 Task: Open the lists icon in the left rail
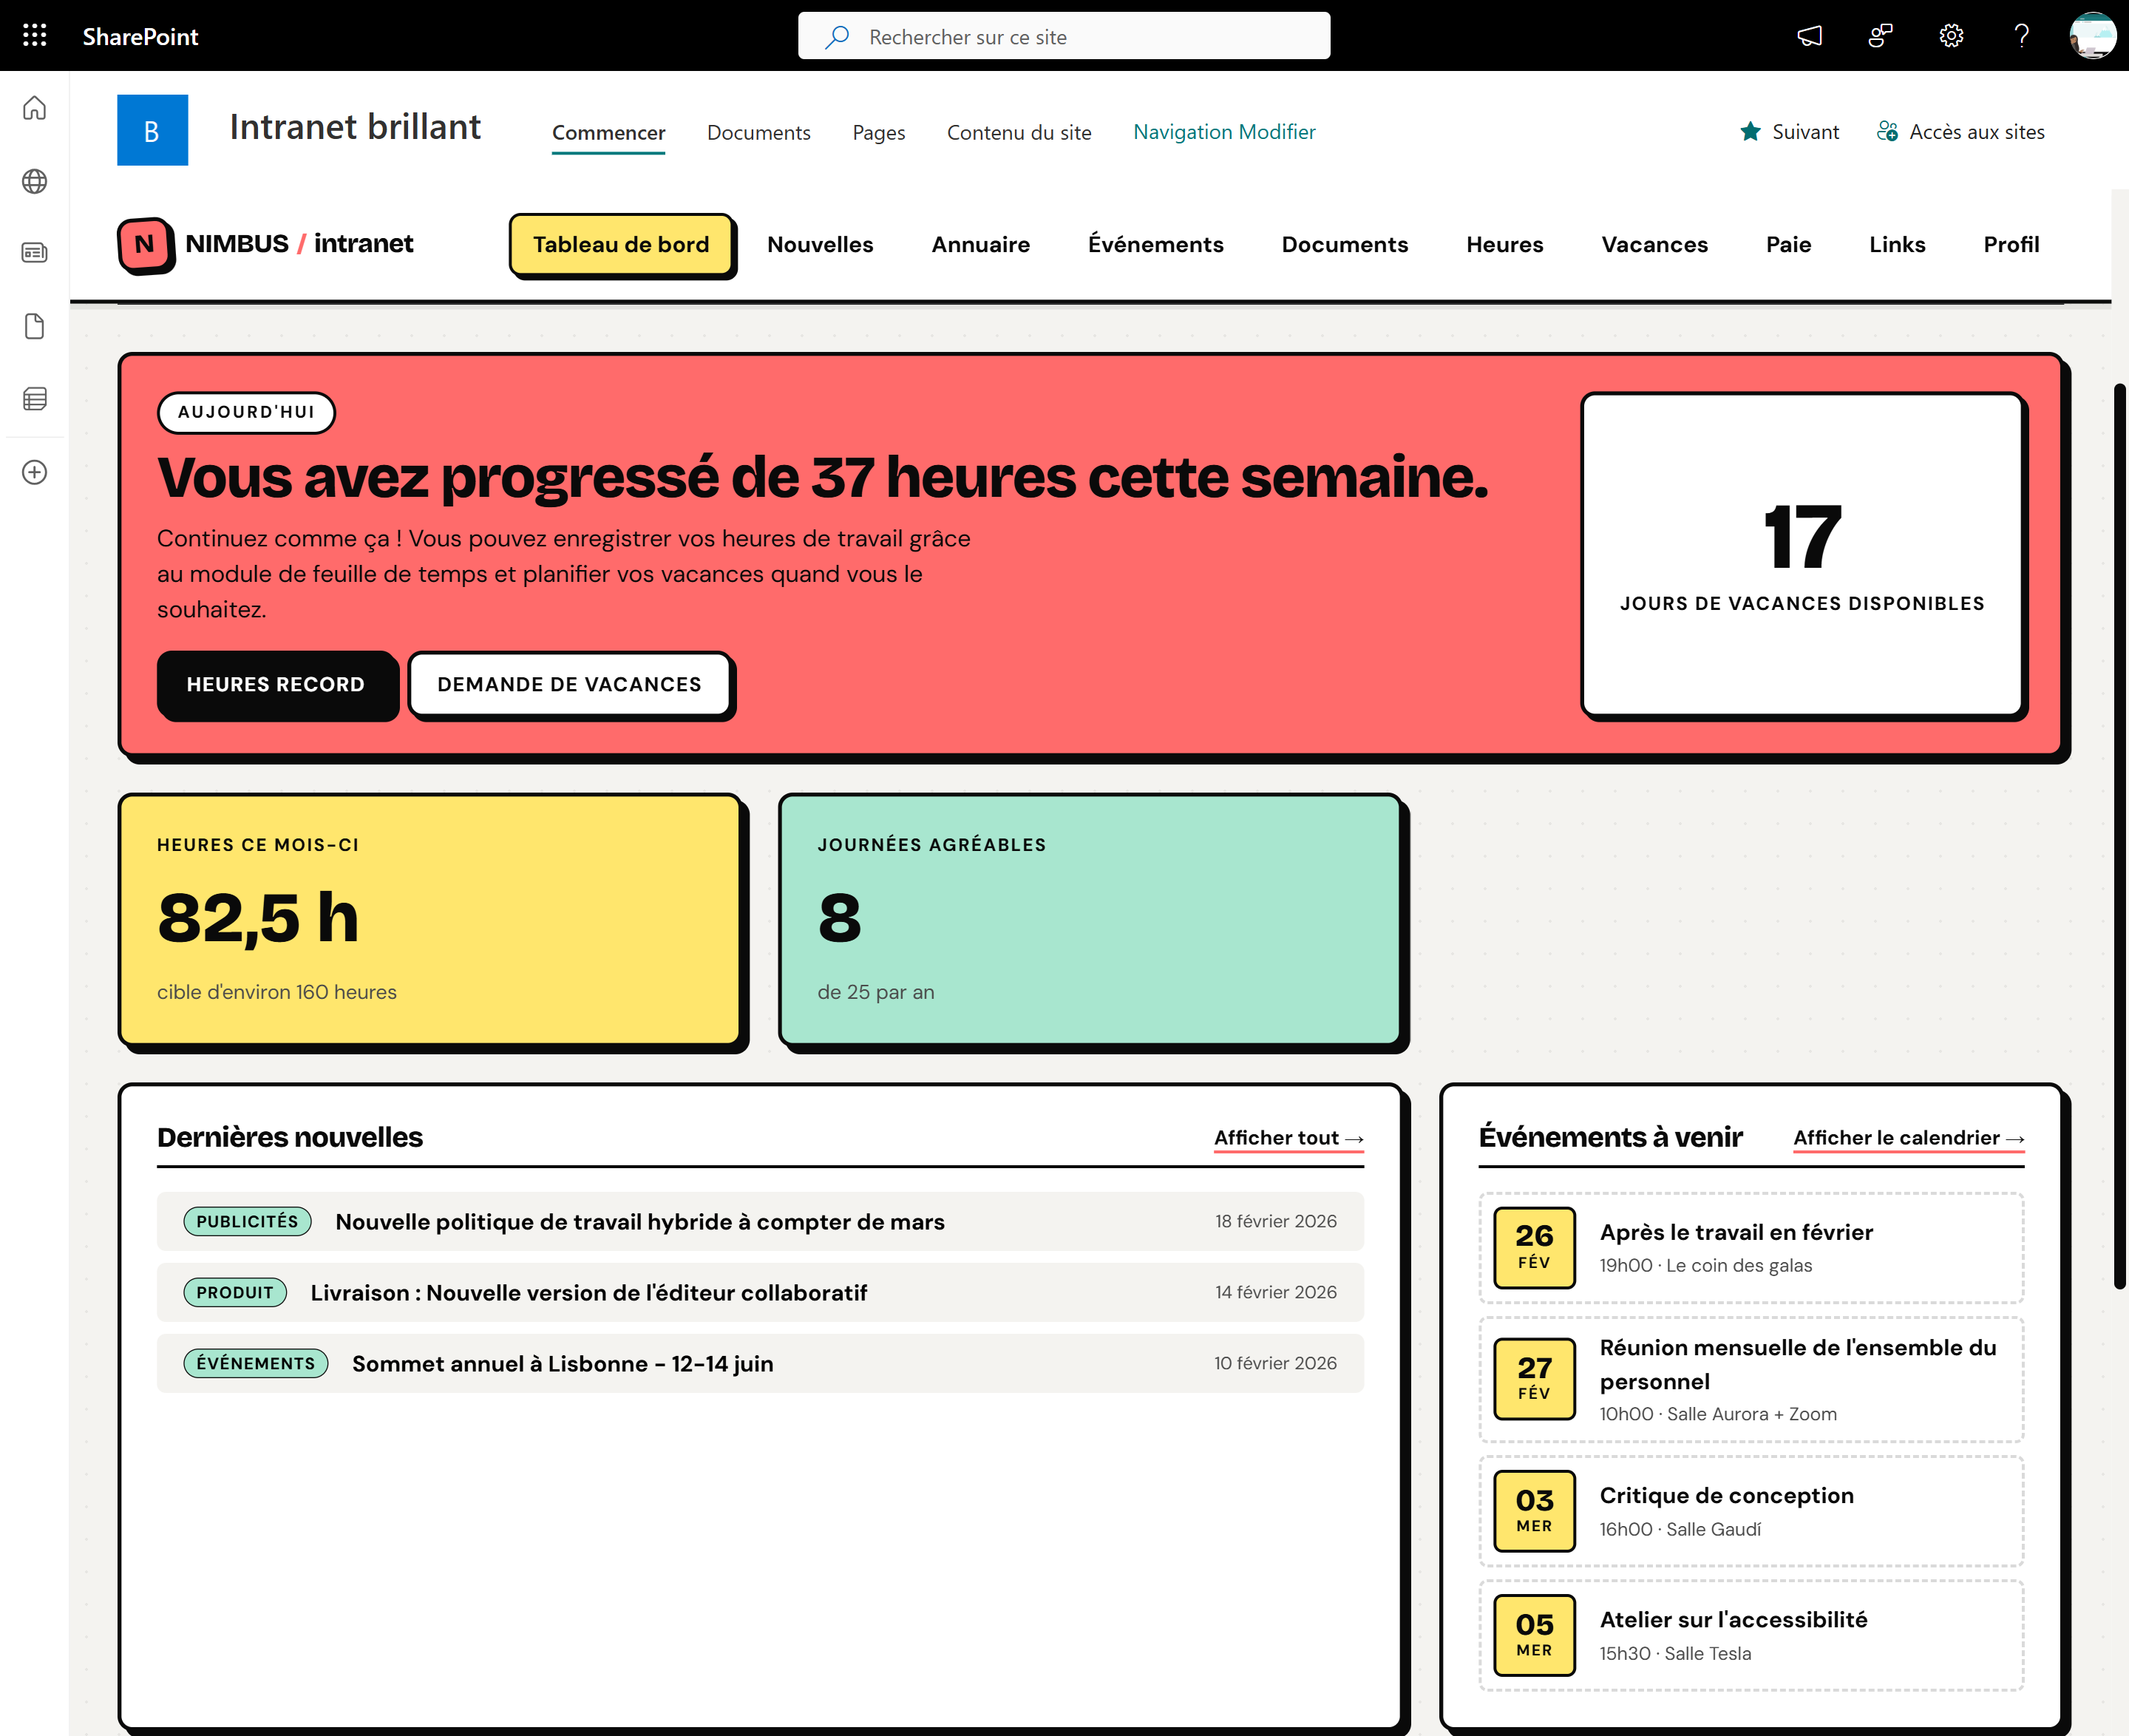[x=35, y=399]
